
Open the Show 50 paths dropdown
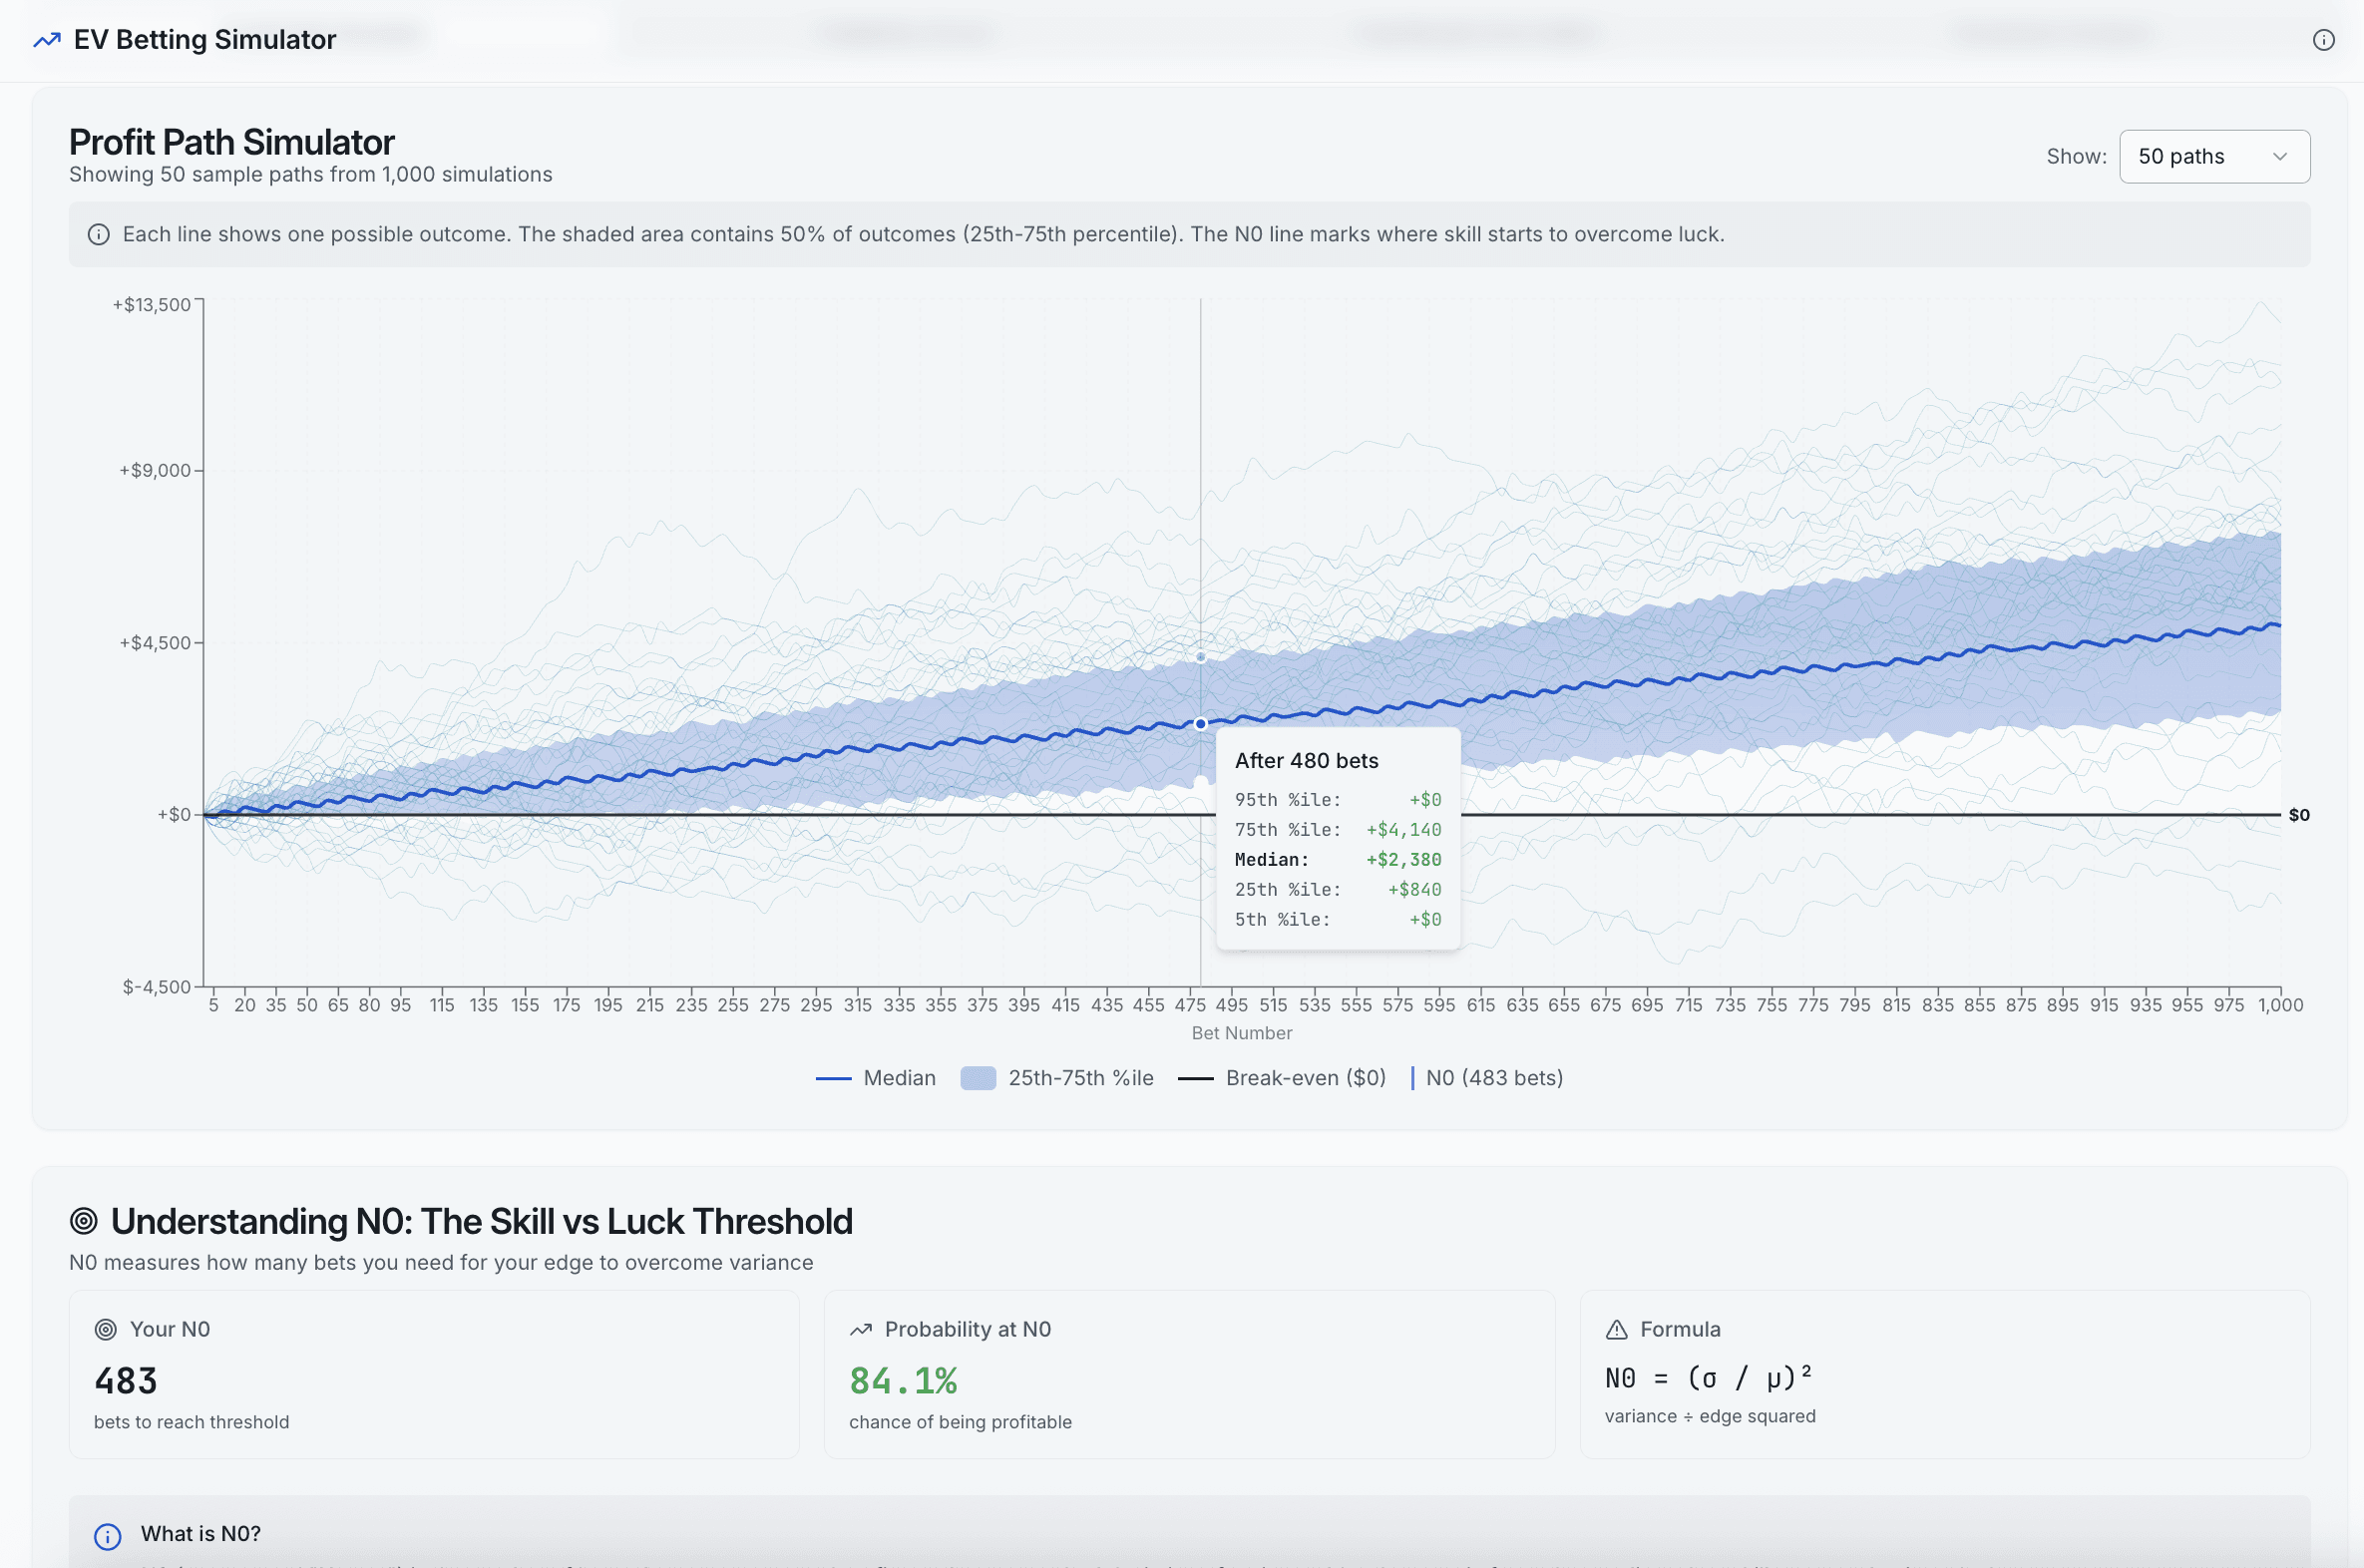coord(2213,157)
